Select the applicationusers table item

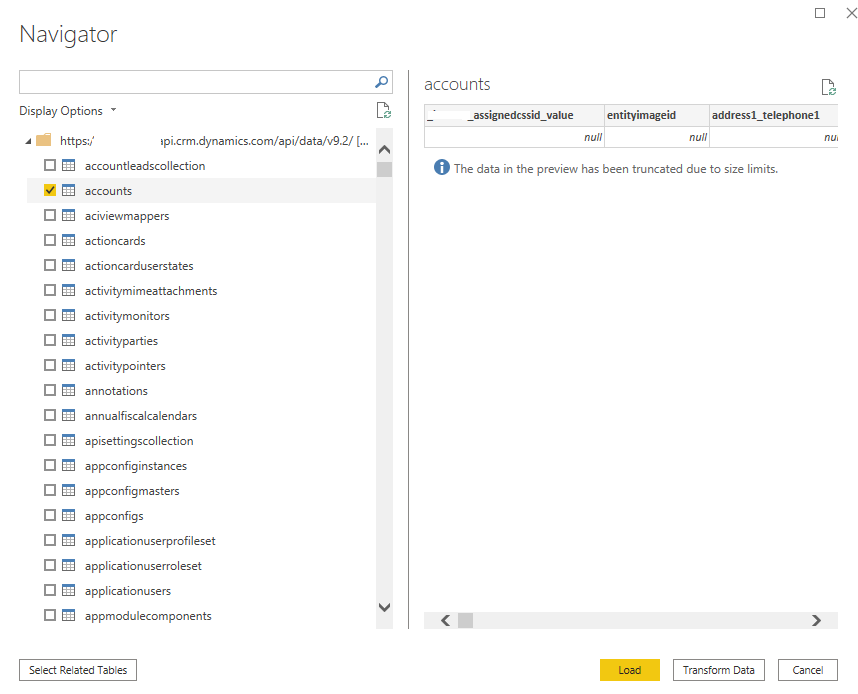point(128,591)
